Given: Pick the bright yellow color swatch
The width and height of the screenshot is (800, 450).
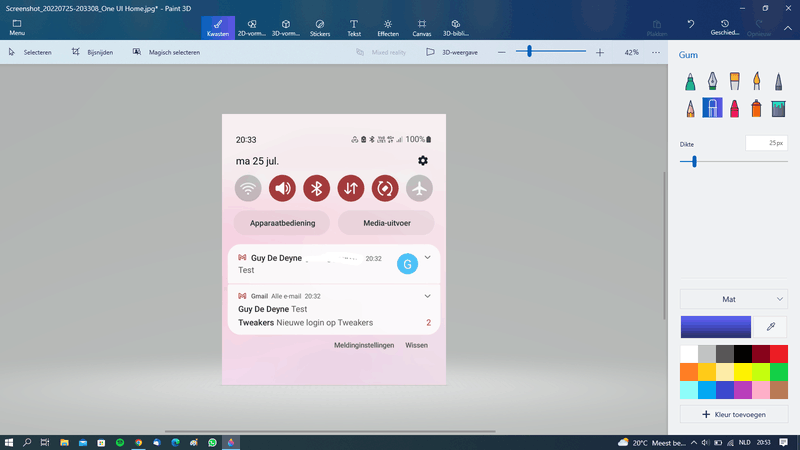Looking at the screenshot, I should [x=743, y=371].
